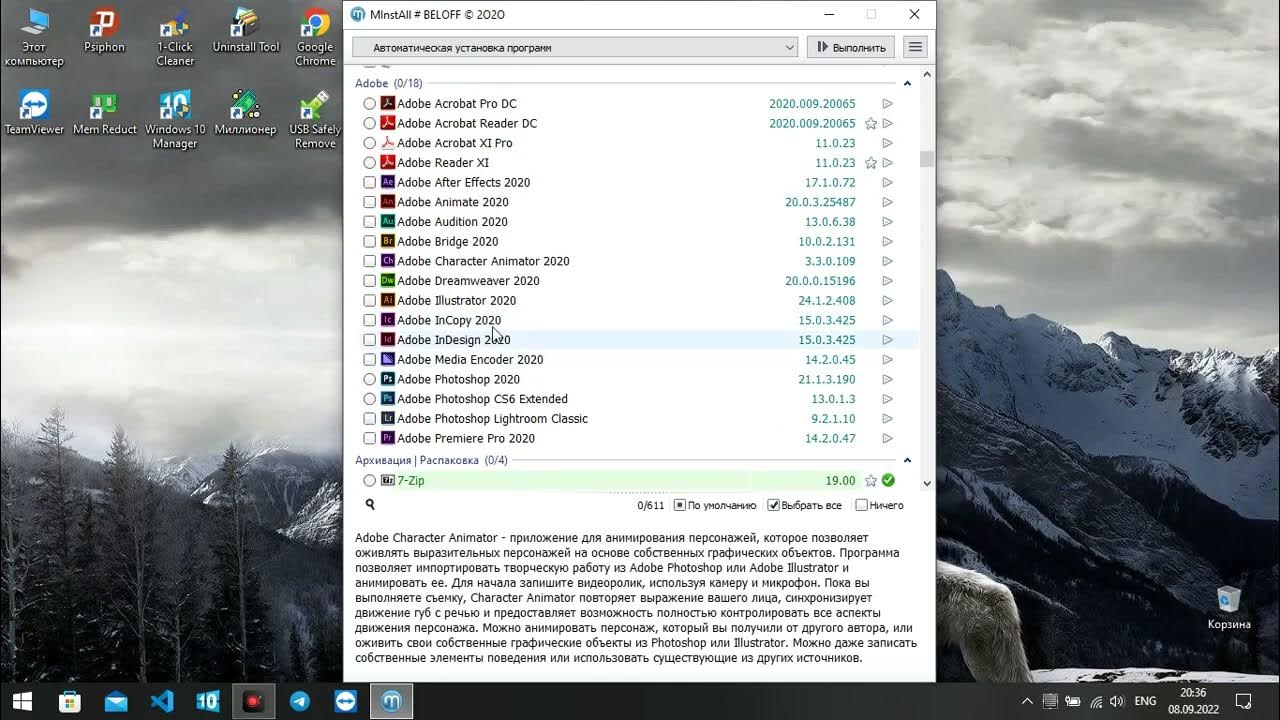This screenshot has width=1280, height=720.
Task: Collapse the 'Архивация | Распаковка' section
Action: [x=907, y=461]
